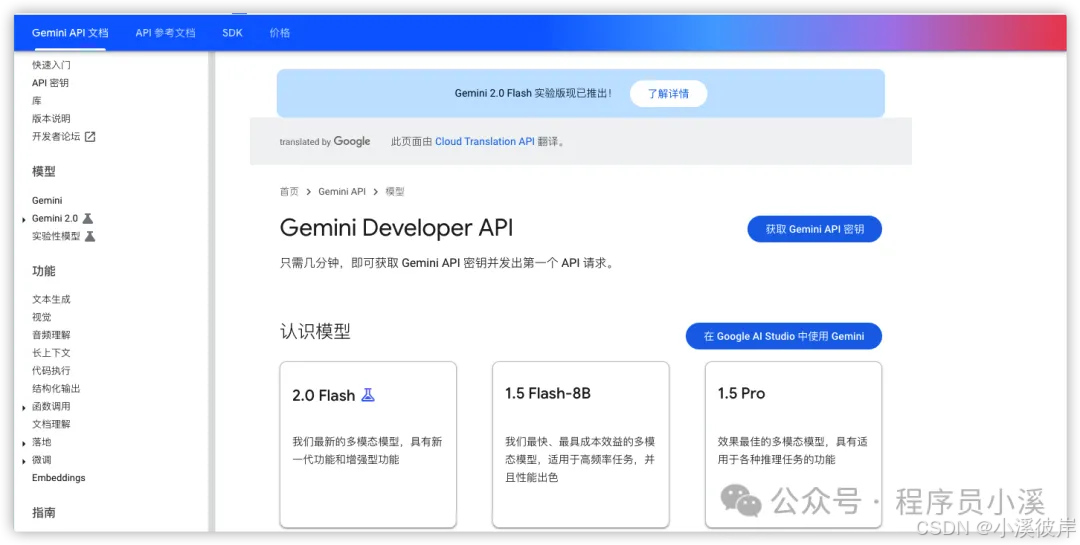The image size is (1080, 545).
Task: Open 结构化输出 in the sidebar
Action: point(56,389)
